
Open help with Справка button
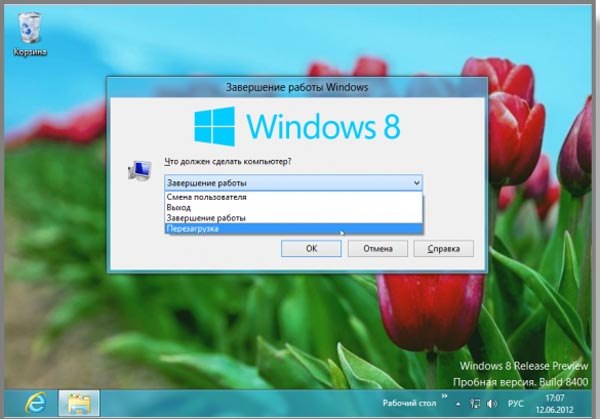click(x=443, y=249)
